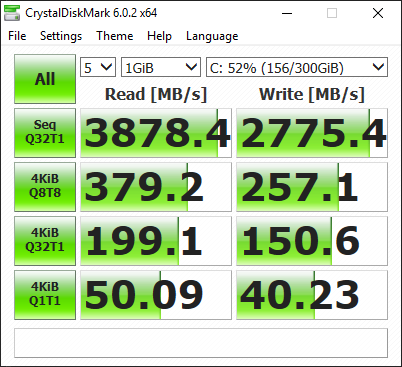Expand the test count dropdown showing 5

coord(98,67)
